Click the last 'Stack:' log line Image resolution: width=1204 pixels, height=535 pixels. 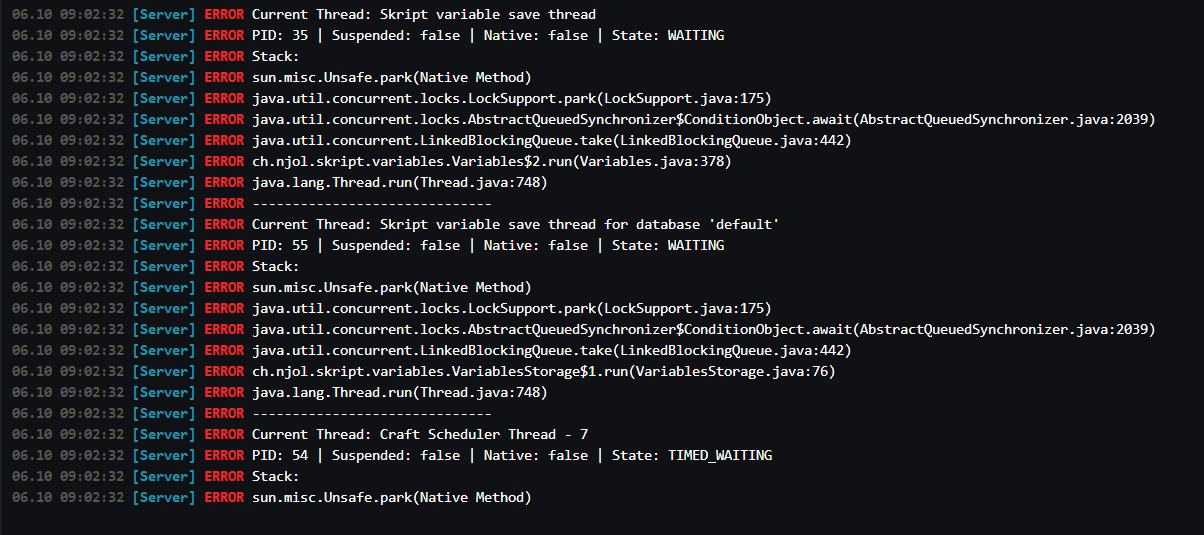(x=155, y=476)
